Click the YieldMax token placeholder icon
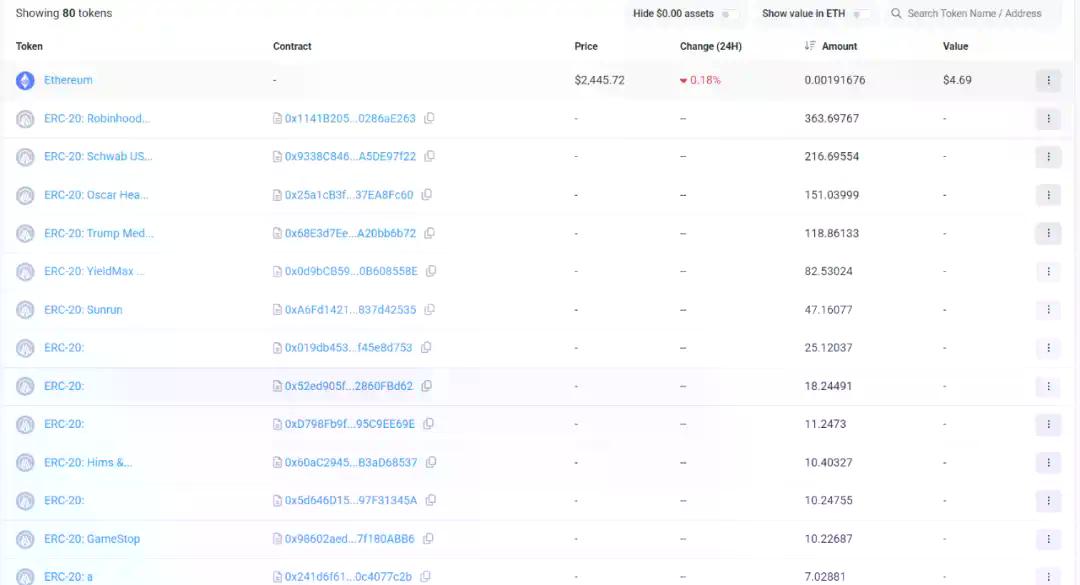The width and height of the screenshot is (1080, 585). pos(25,272)
